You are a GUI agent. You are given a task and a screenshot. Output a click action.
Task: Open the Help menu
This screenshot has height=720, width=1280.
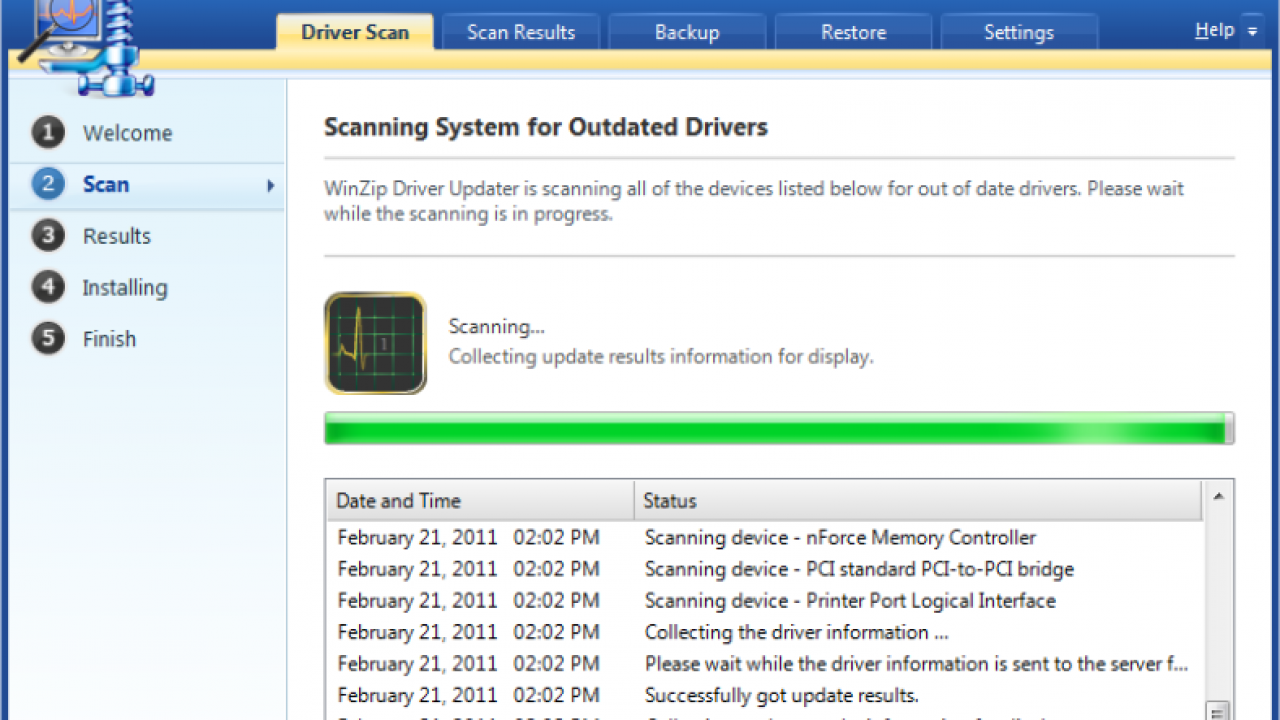pos(1214,30)
